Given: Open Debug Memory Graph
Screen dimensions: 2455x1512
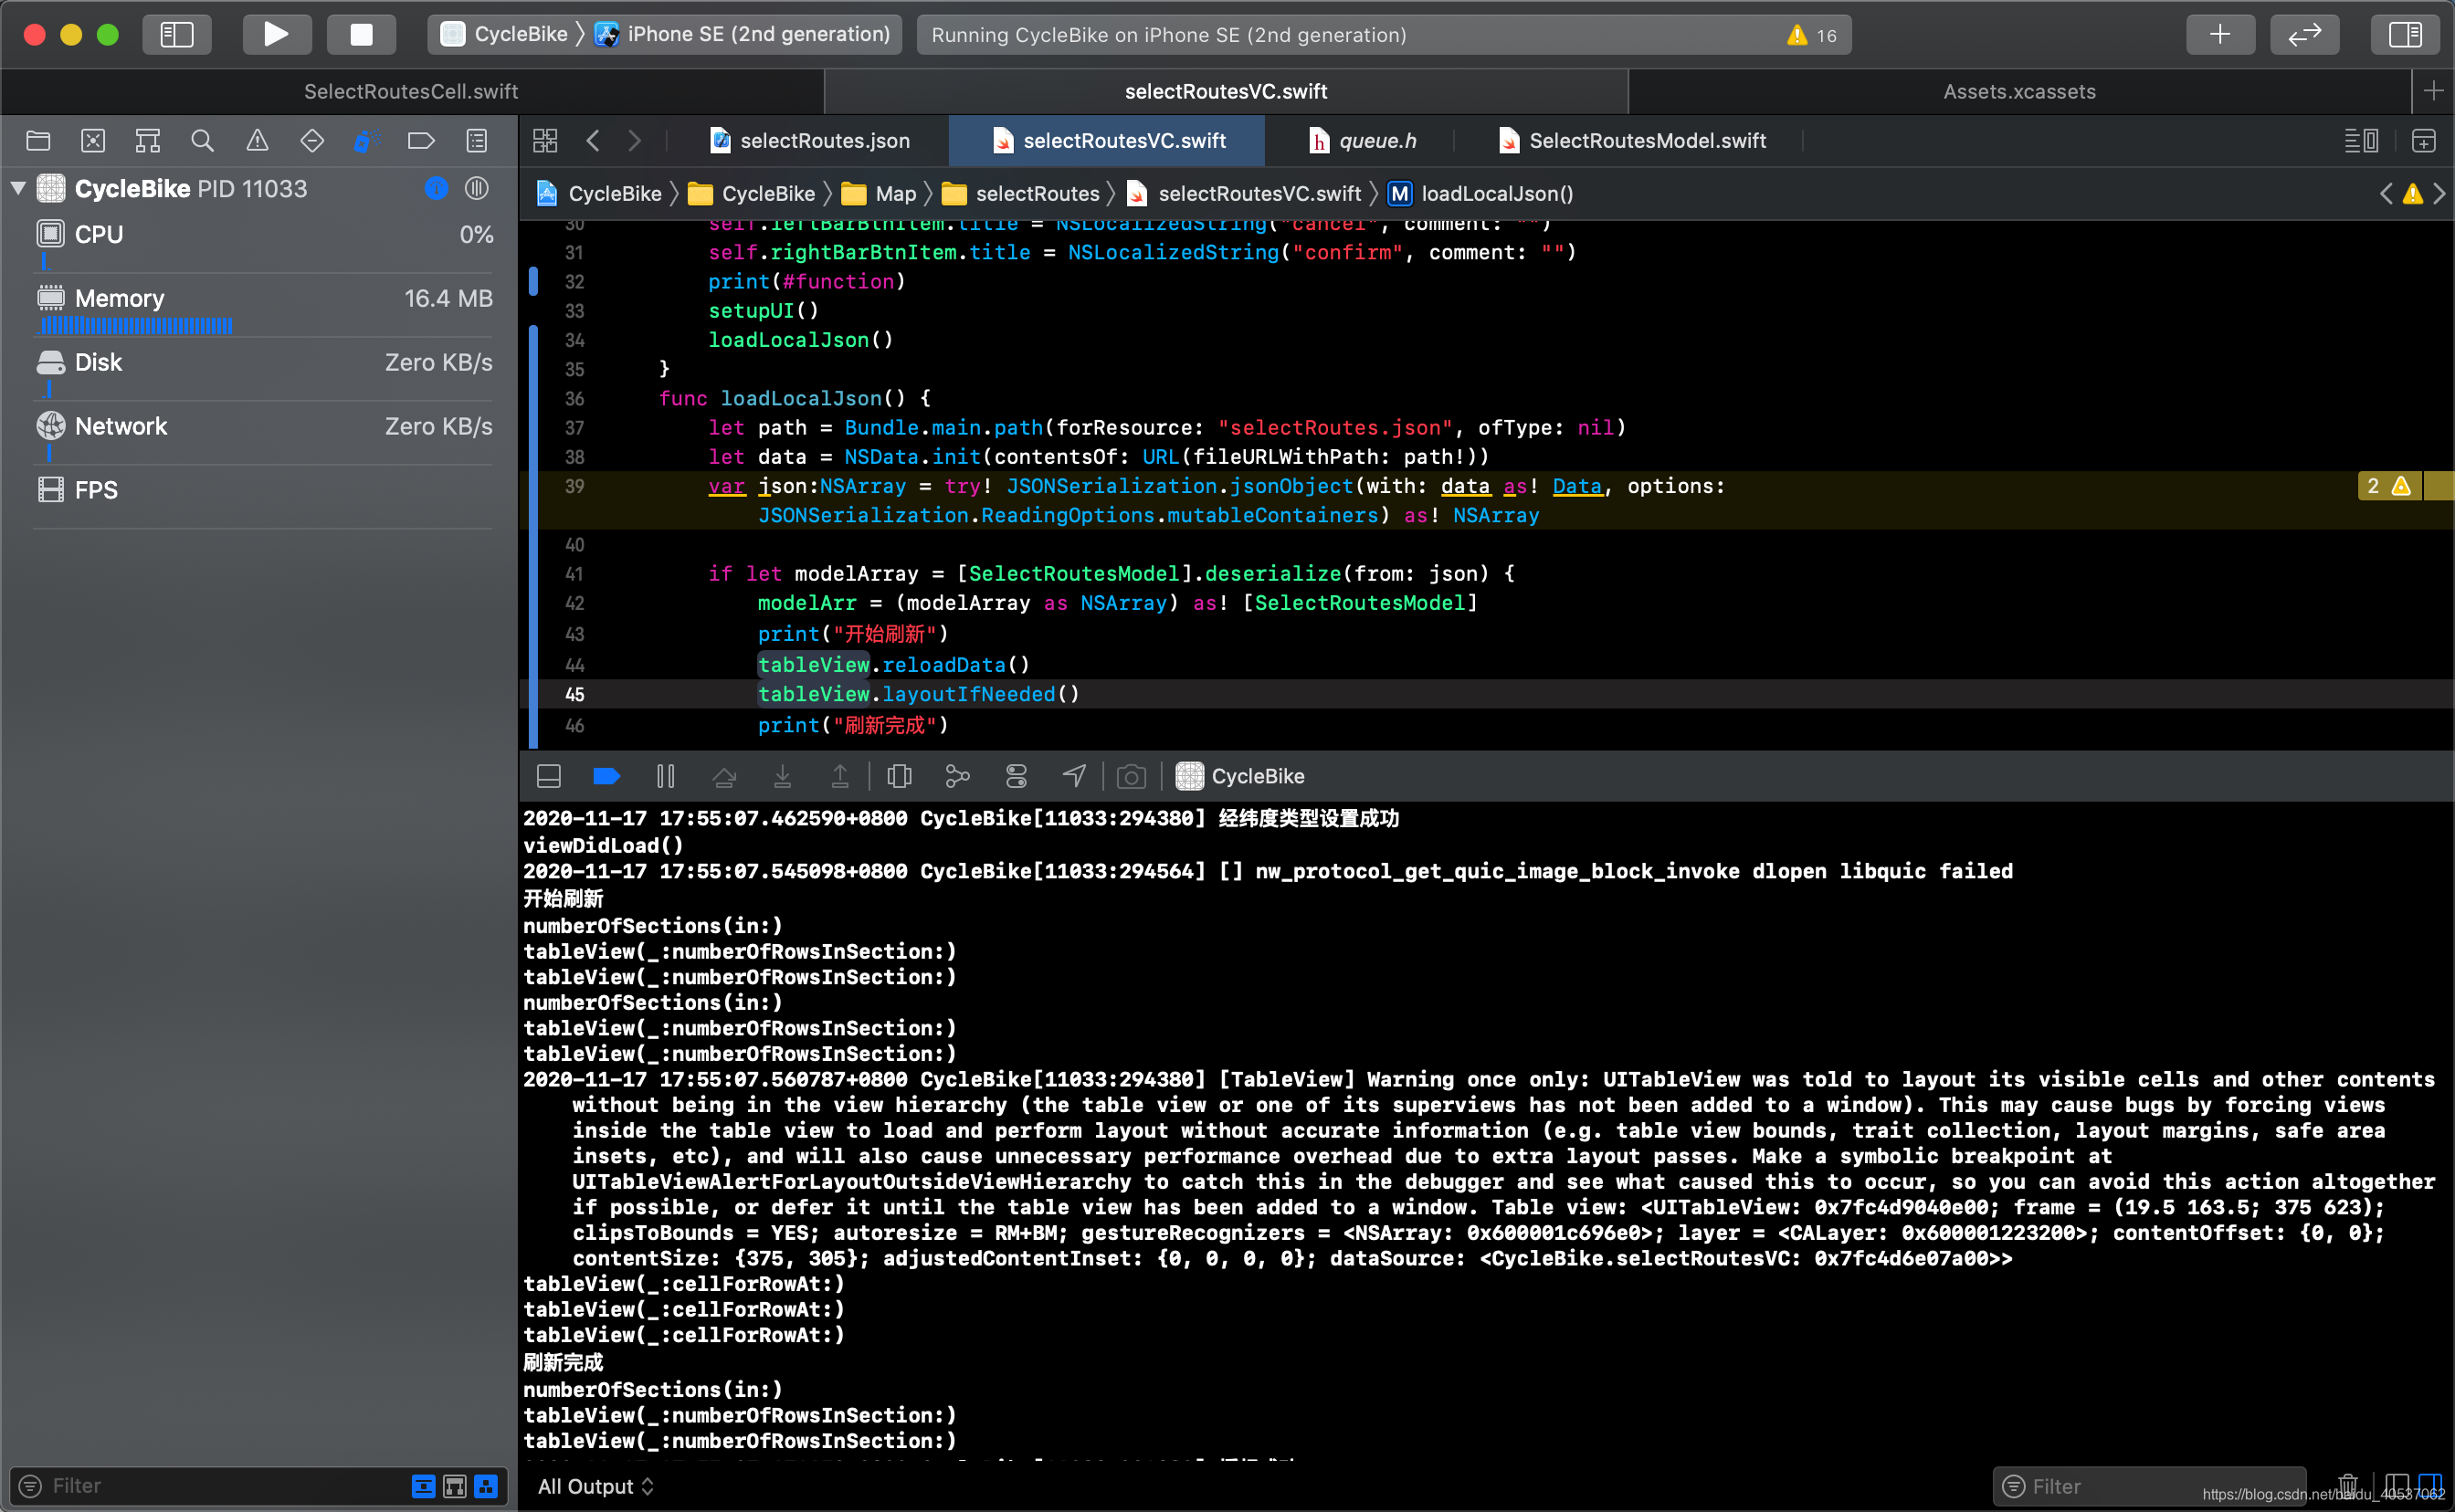Looking at the screenshot, I should [957, 776].
